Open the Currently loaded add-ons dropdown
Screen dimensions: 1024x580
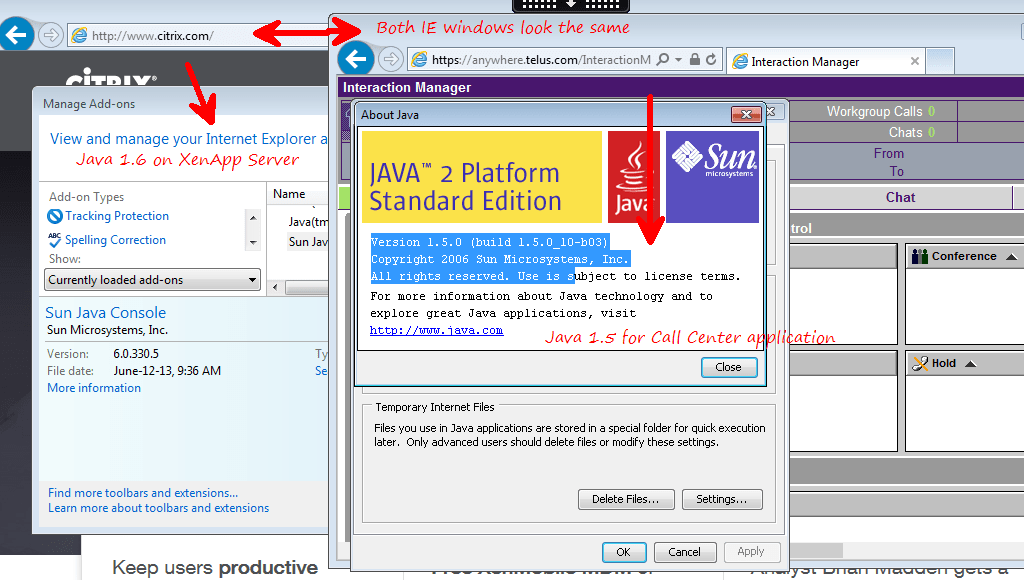pos(152,280)
